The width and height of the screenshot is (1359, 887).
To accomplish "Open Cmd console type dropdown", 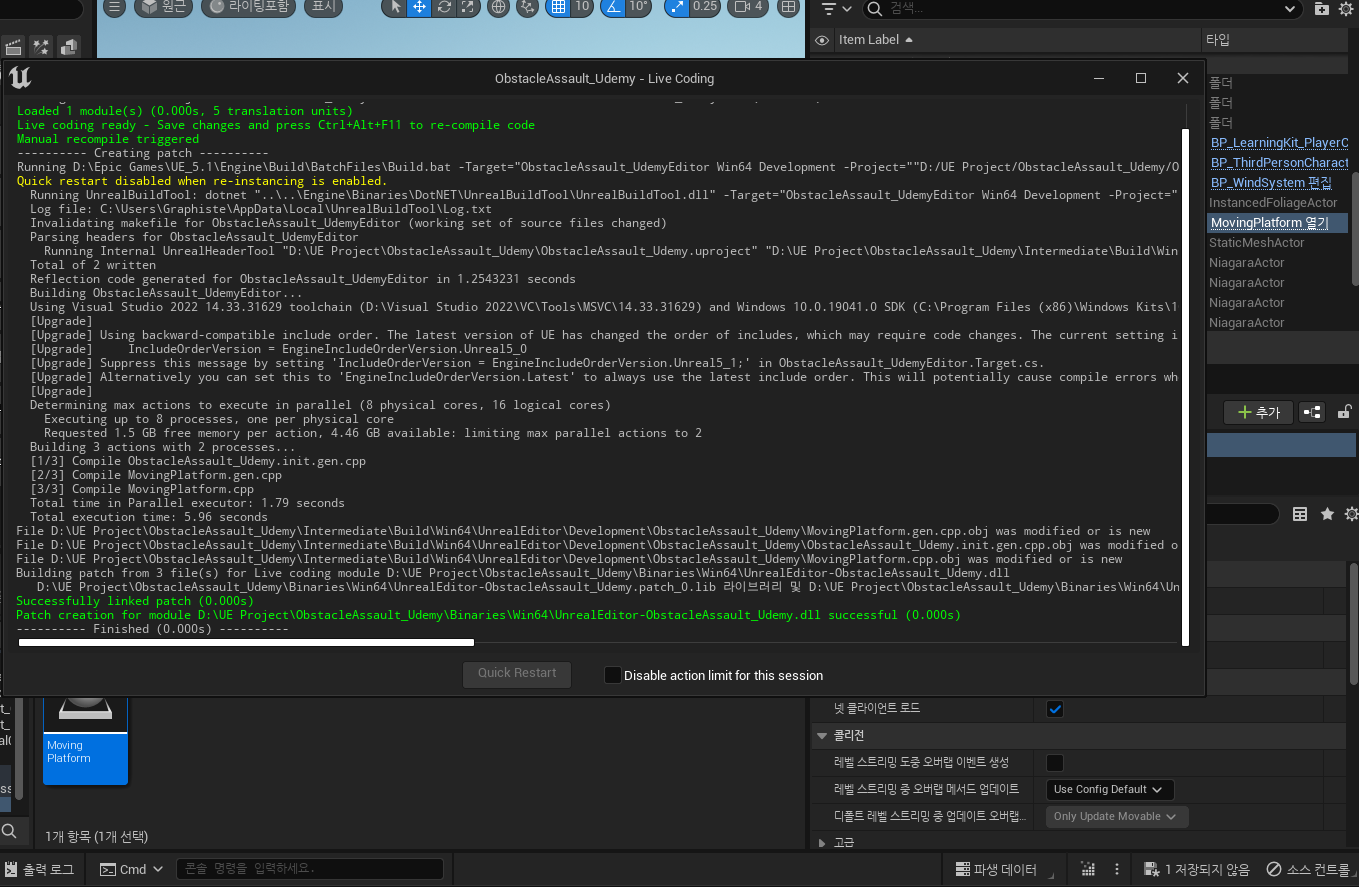I will [132, 869].
